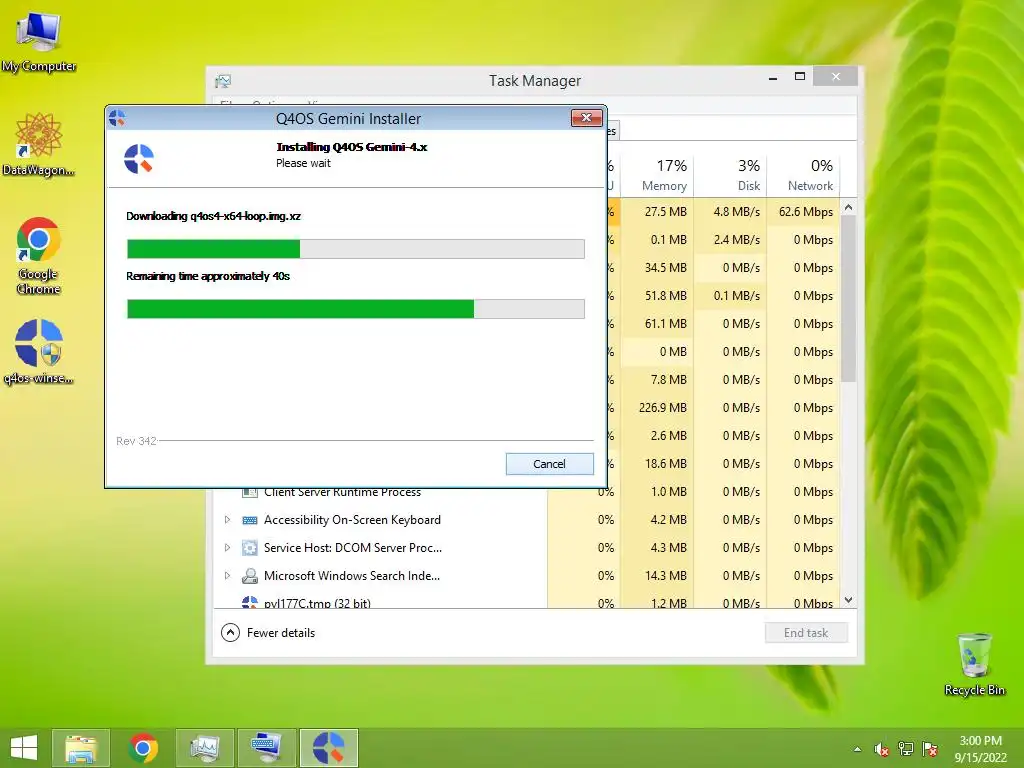
Task: Open the Action Center flag icon
Action: point(930,749)
